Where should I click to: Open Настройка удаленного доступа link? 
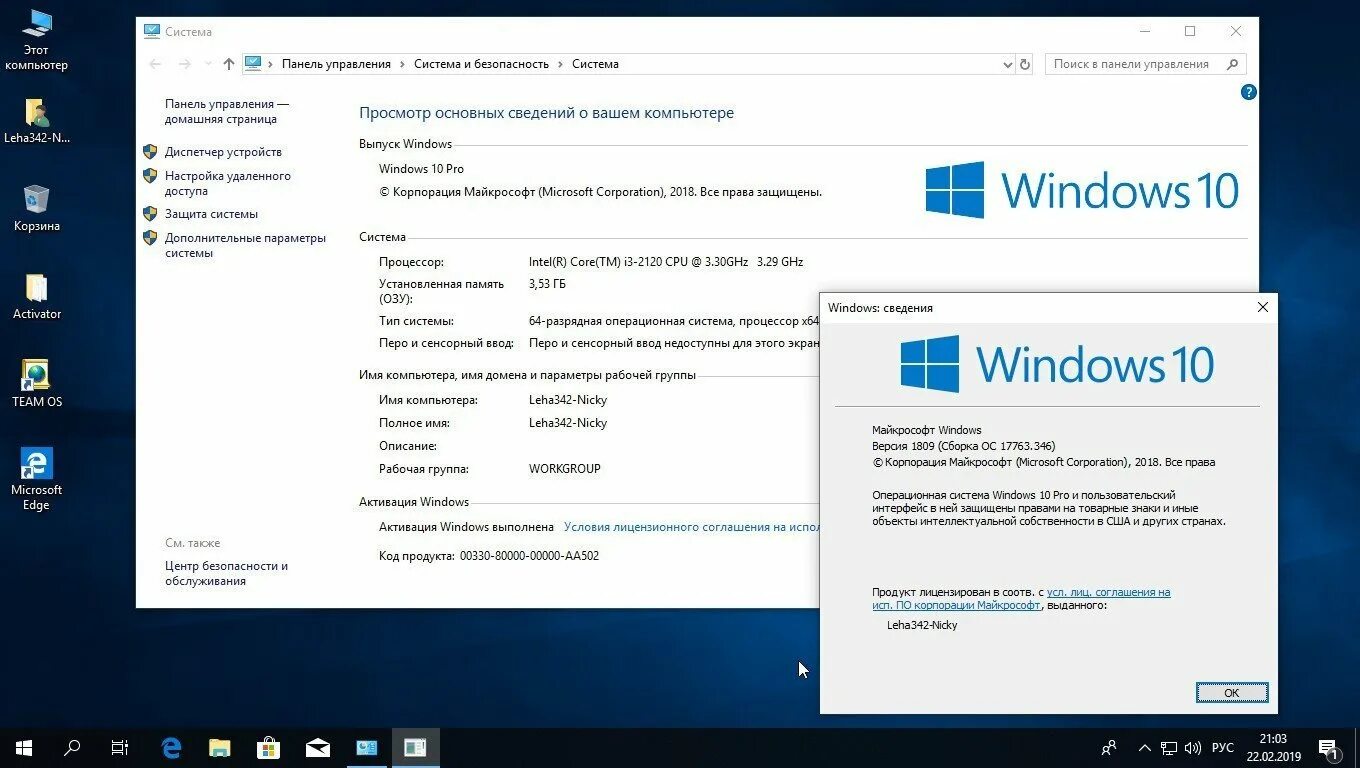pyautogui.click(x=228, y=183)
